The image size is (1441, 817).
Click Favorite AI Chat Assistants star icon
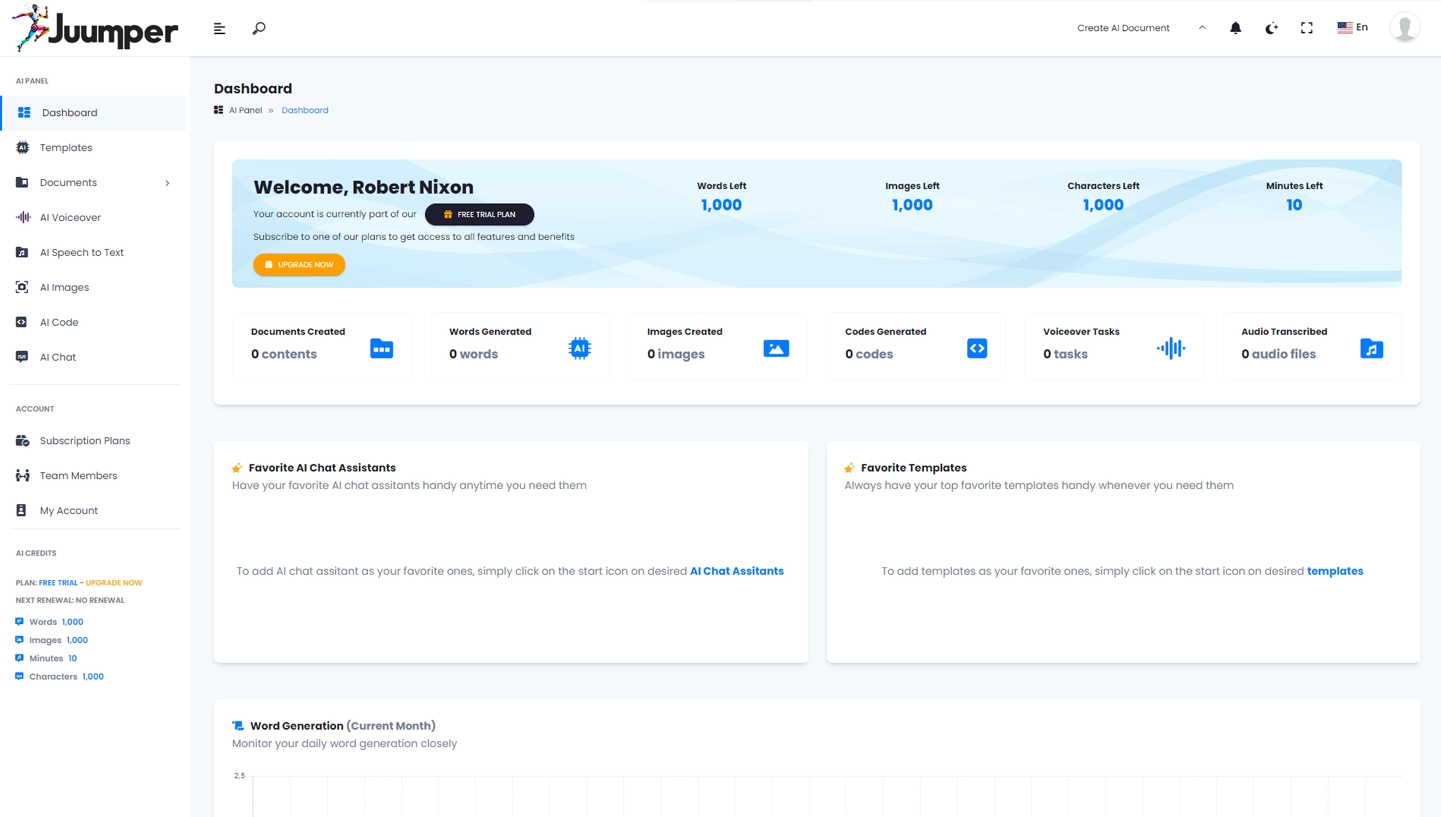237,468
